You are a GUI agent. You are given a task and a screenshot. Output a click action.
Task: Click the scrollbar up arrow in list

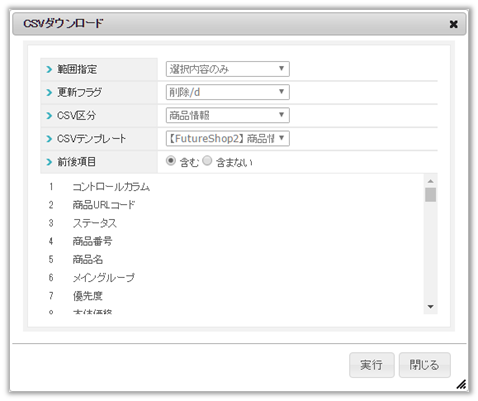coord(430,181)
